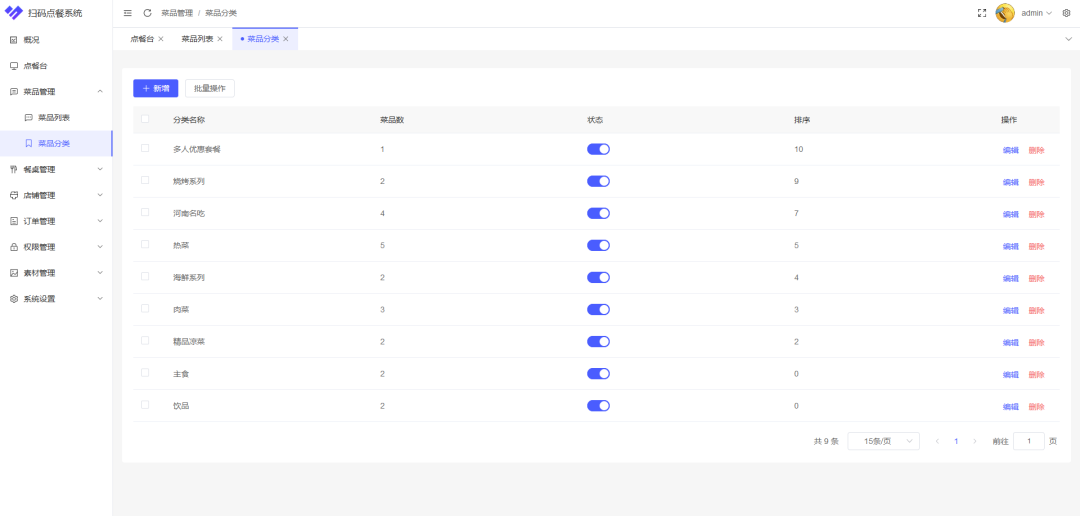Toggle status switch for 多人优惠套餐
Viewport: 1080px width, 516px height.
598,149
